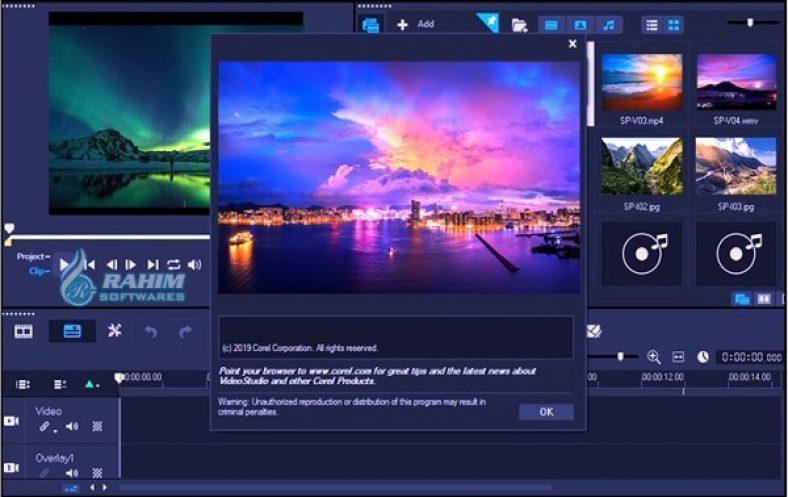Click the Undo arrow in the timeline toolbar
788x497 pixels.
tap(151, 331)
